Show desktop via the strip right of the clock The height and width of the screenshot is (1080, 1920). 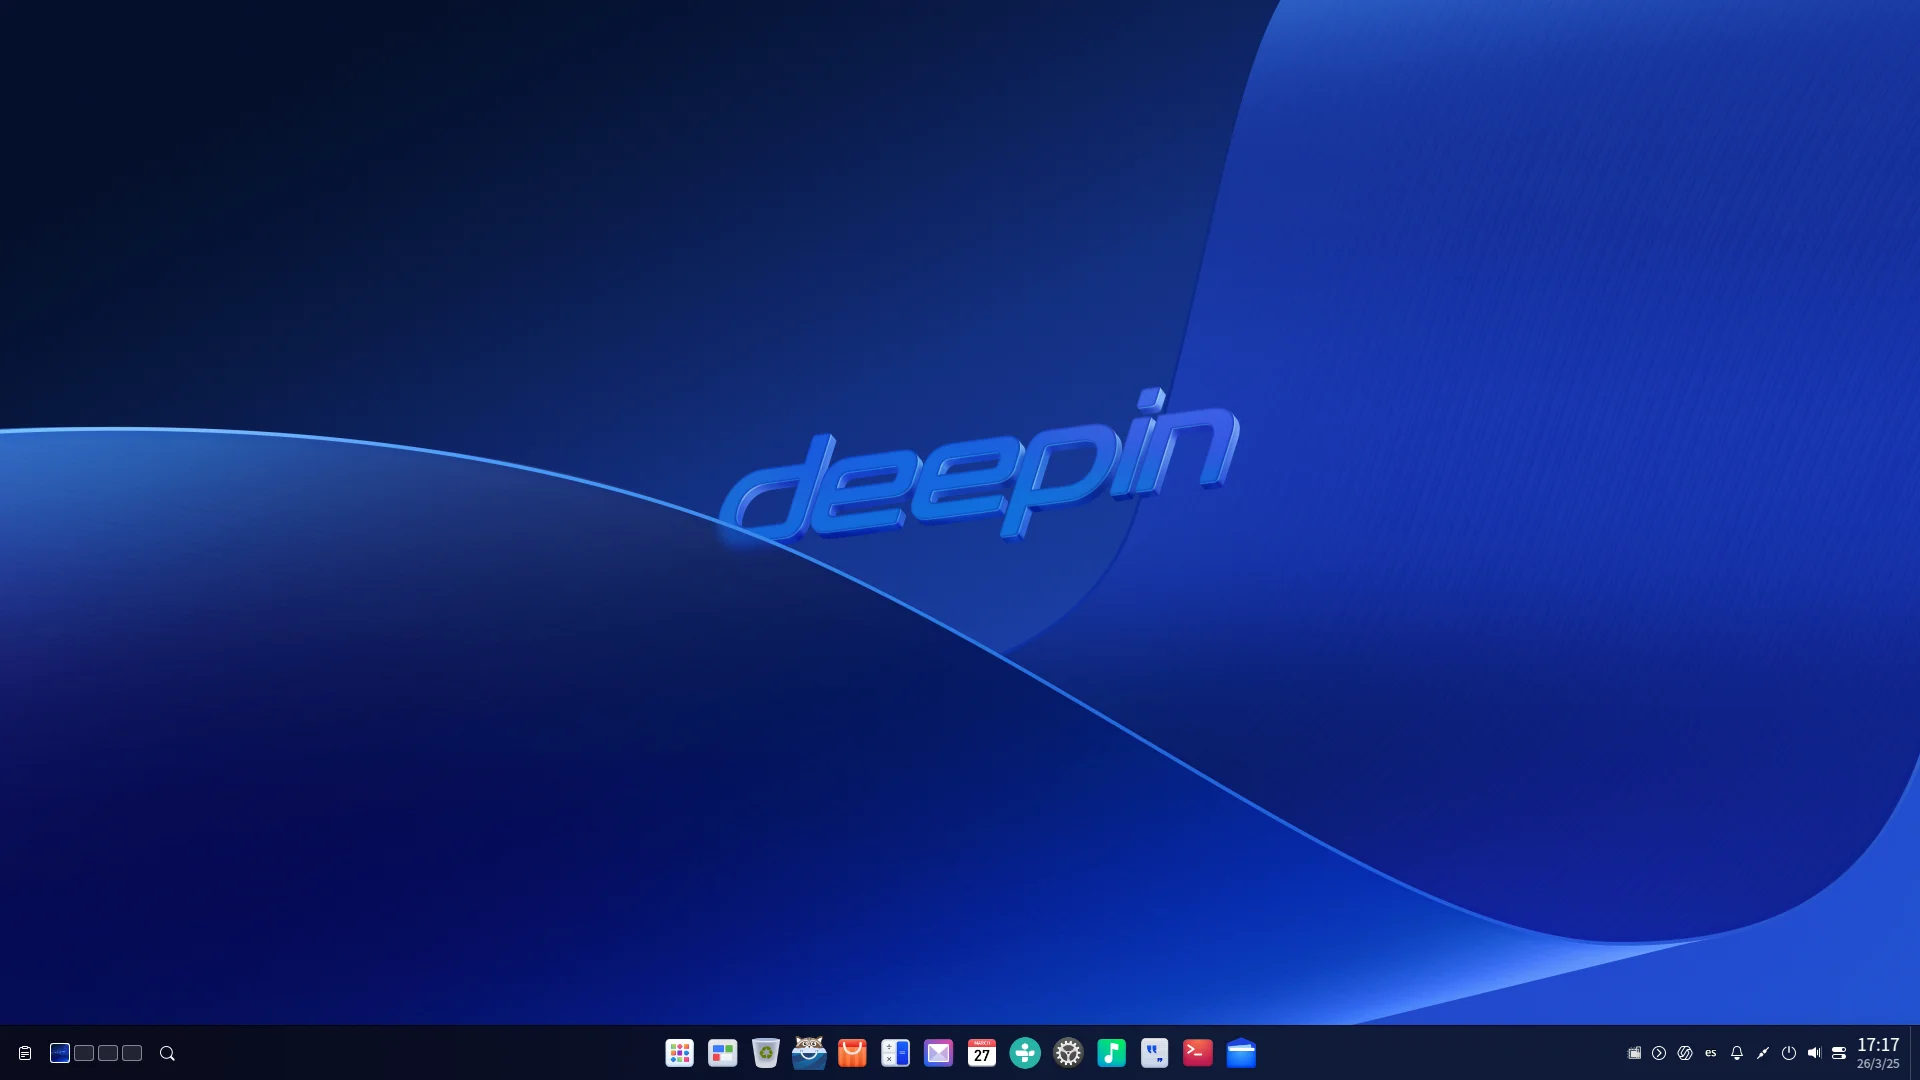pyautogui.click(x=1915, y=1053)
